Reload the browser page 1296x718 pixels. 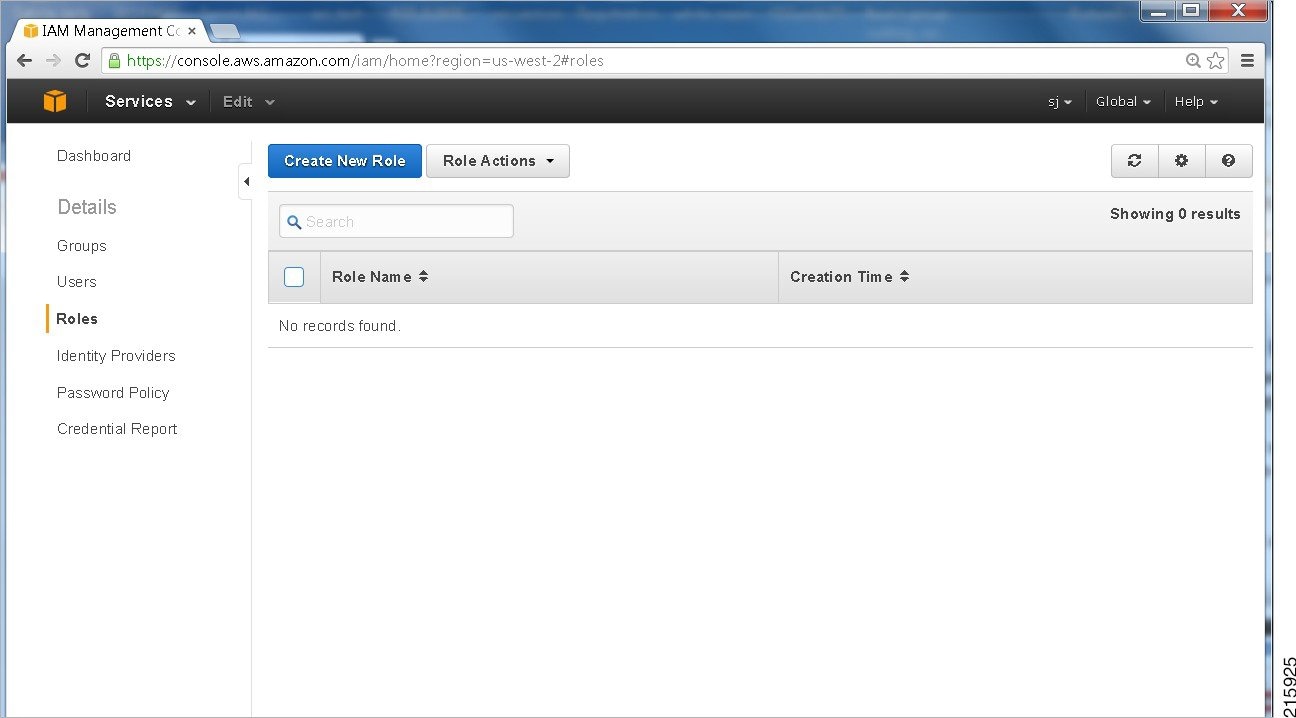click(83, 61)
